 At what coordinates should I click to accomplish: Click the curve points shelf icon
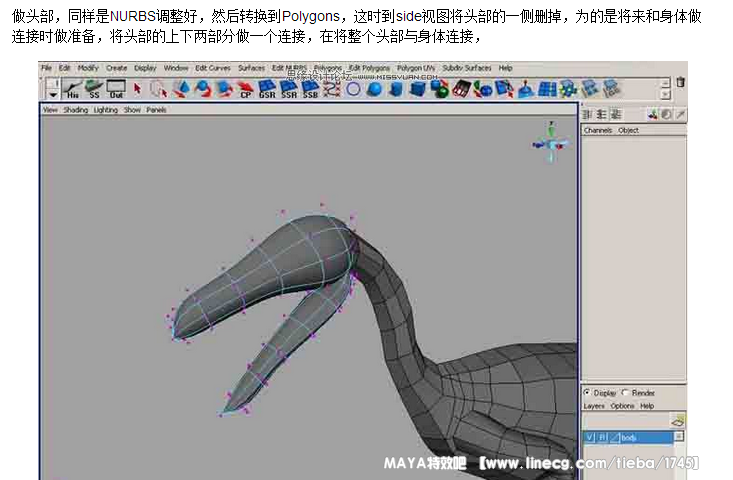(x=331, y=89)
